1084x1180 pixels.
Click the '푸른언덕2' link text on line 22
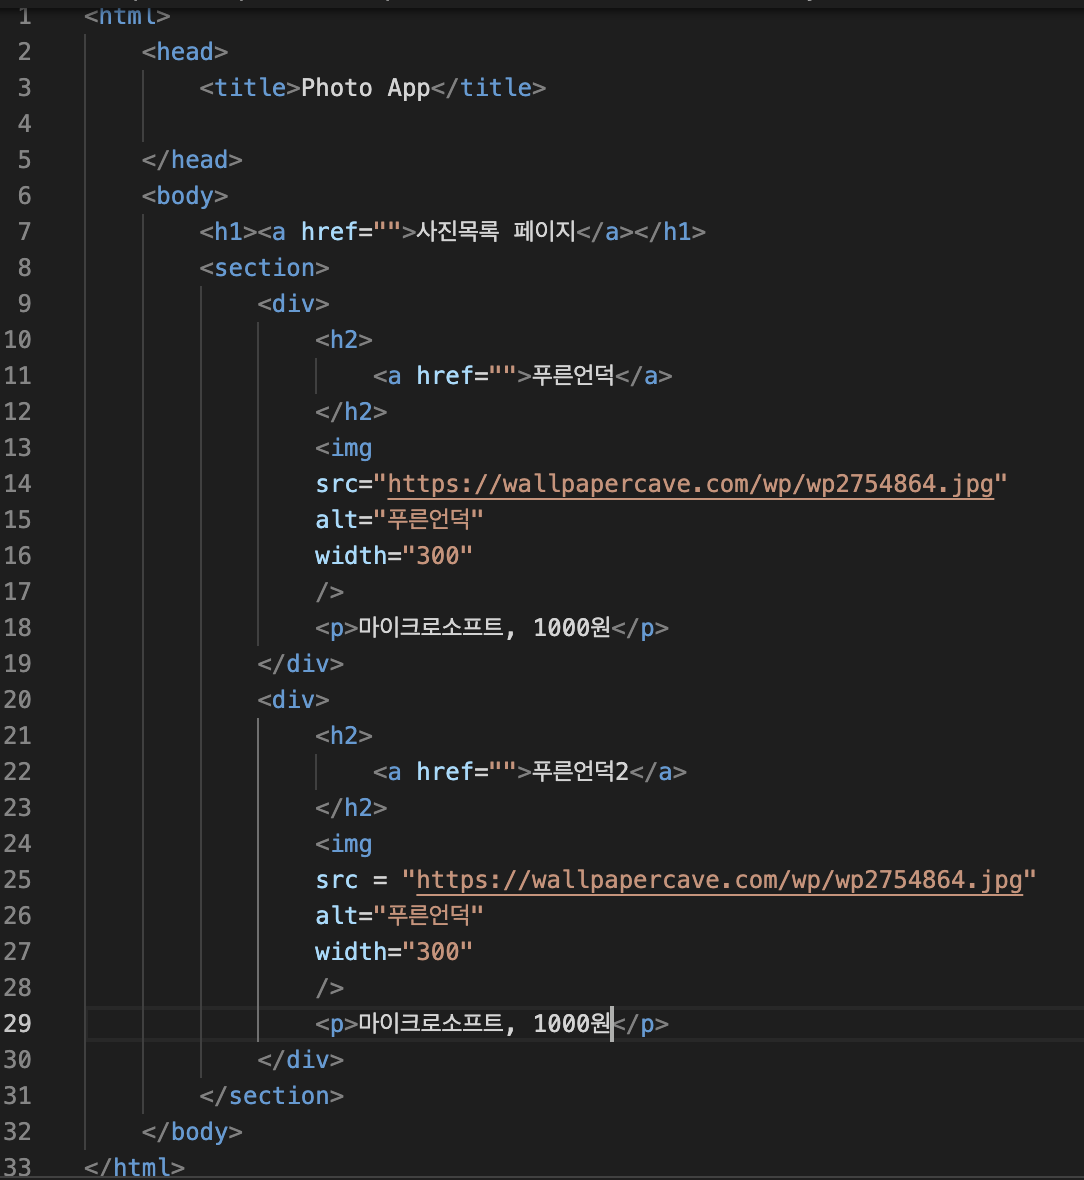click(580, 771)
